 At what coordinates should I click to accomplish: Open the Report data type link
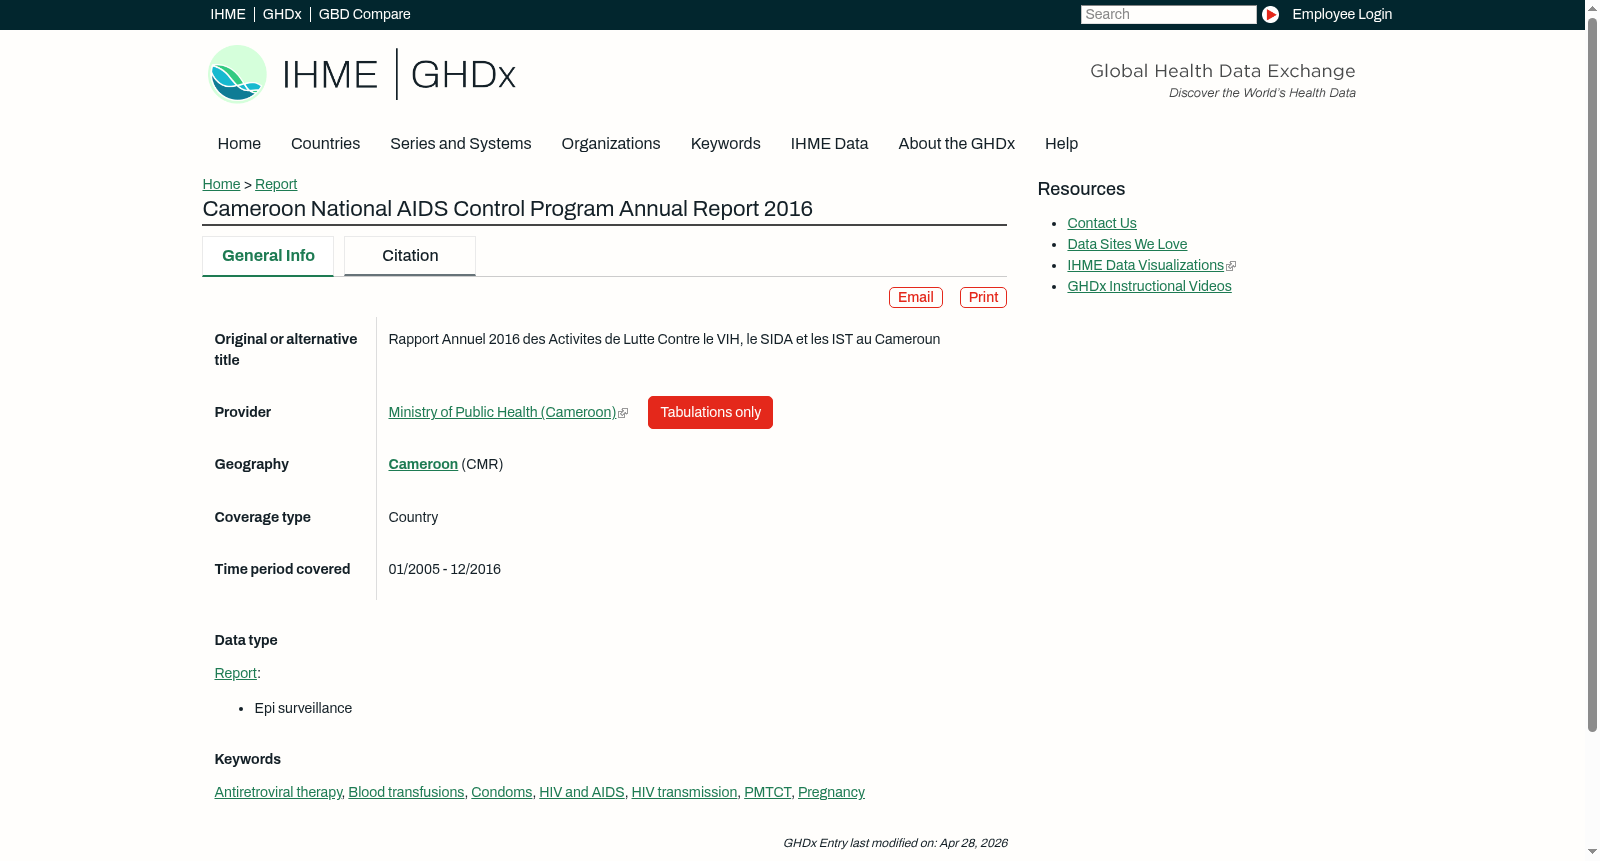click(236, 673)
